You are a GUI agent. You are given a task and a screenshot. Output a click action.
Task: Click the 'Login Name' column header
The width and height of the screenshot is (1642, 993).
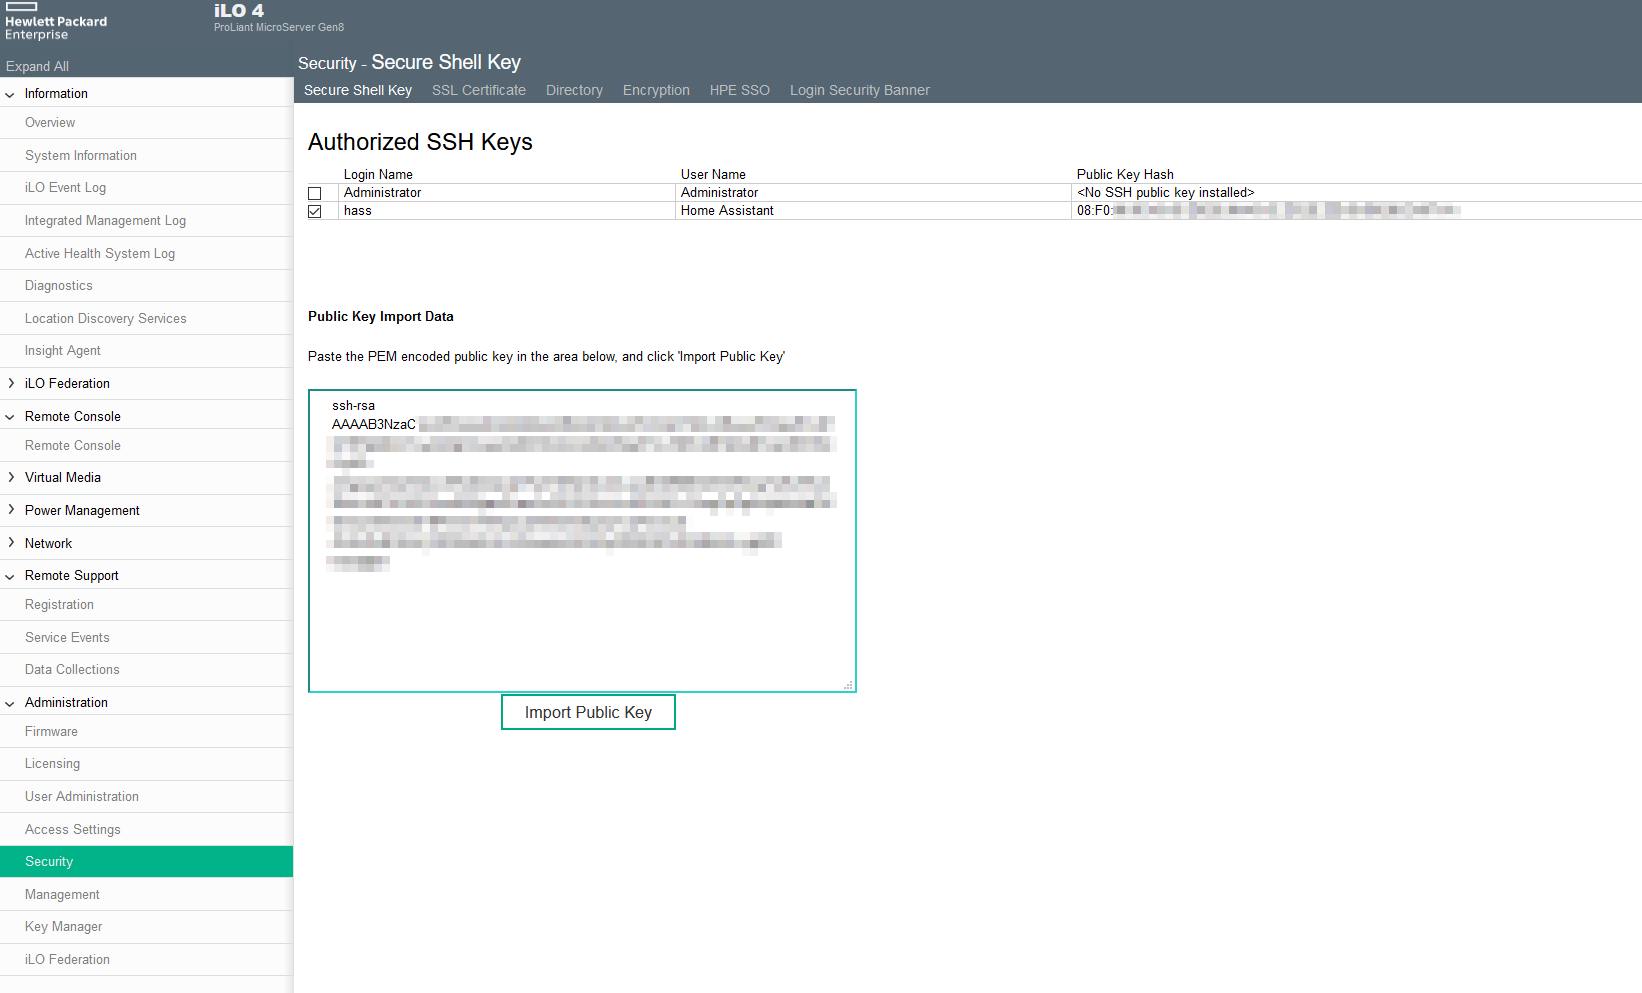click(378, 174)
